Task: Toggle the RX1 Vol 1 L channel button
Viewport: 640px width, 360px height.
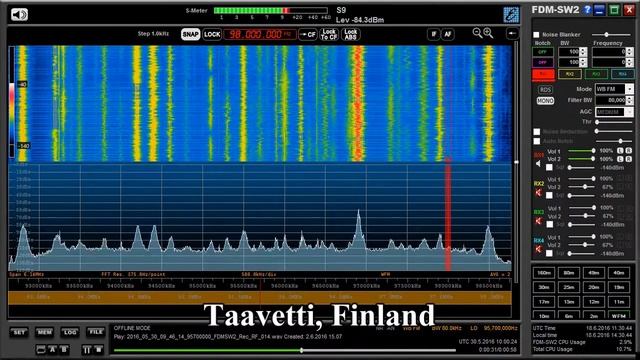Action: coord(620,151)
